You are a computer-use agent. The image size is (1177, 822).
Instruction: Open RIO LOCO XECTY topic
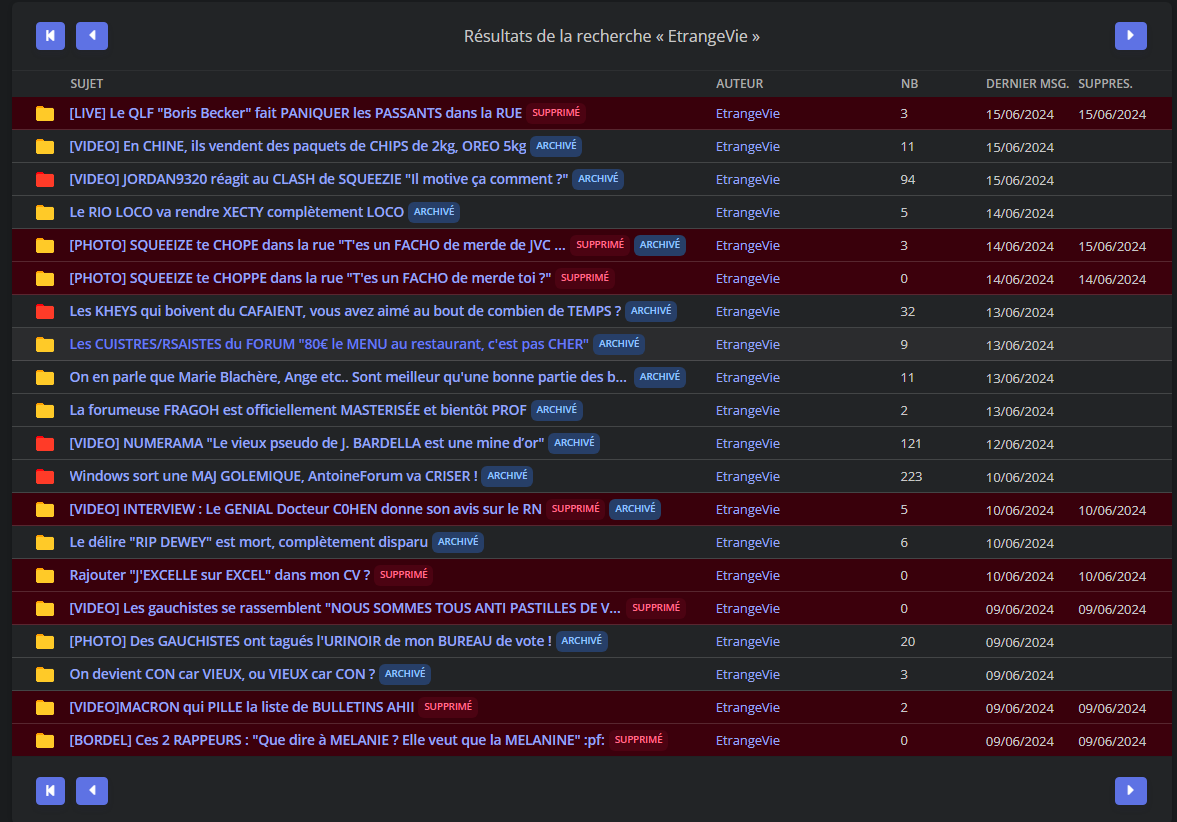pos(236,212)
